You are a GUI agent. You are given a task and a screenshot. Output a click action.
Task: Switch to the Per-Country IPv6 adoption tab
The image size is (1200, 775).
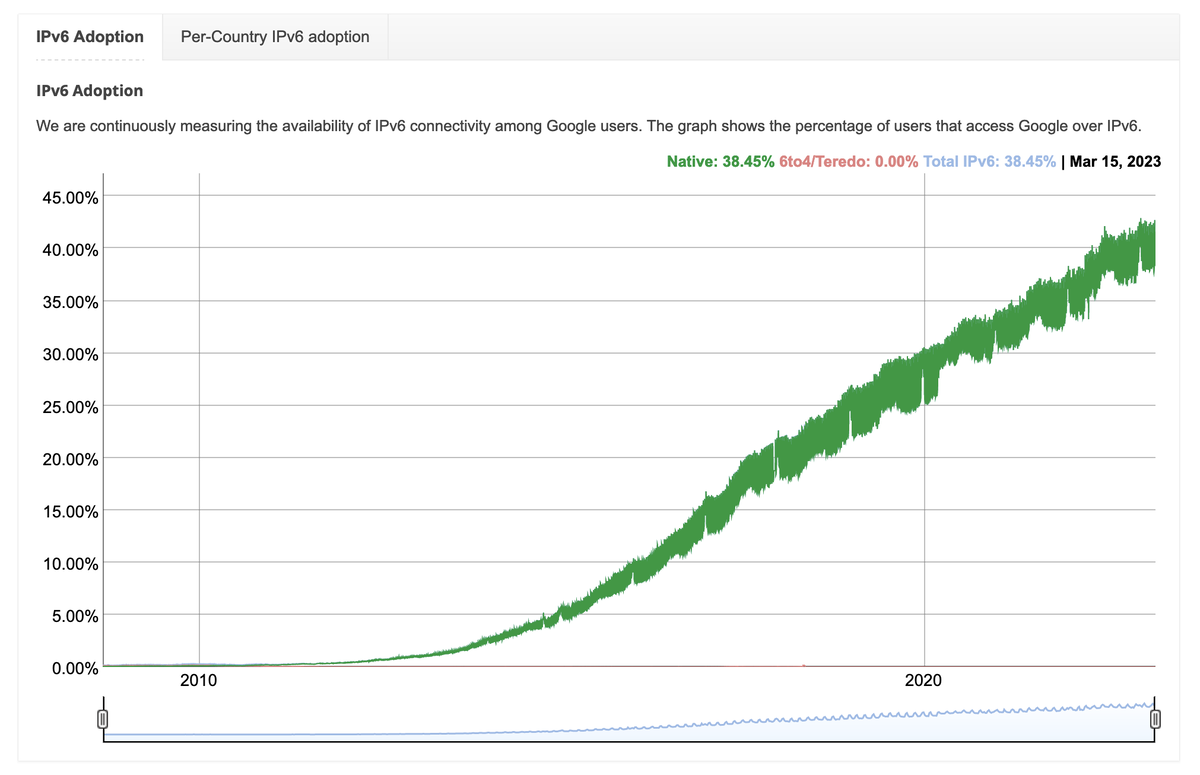274,36
